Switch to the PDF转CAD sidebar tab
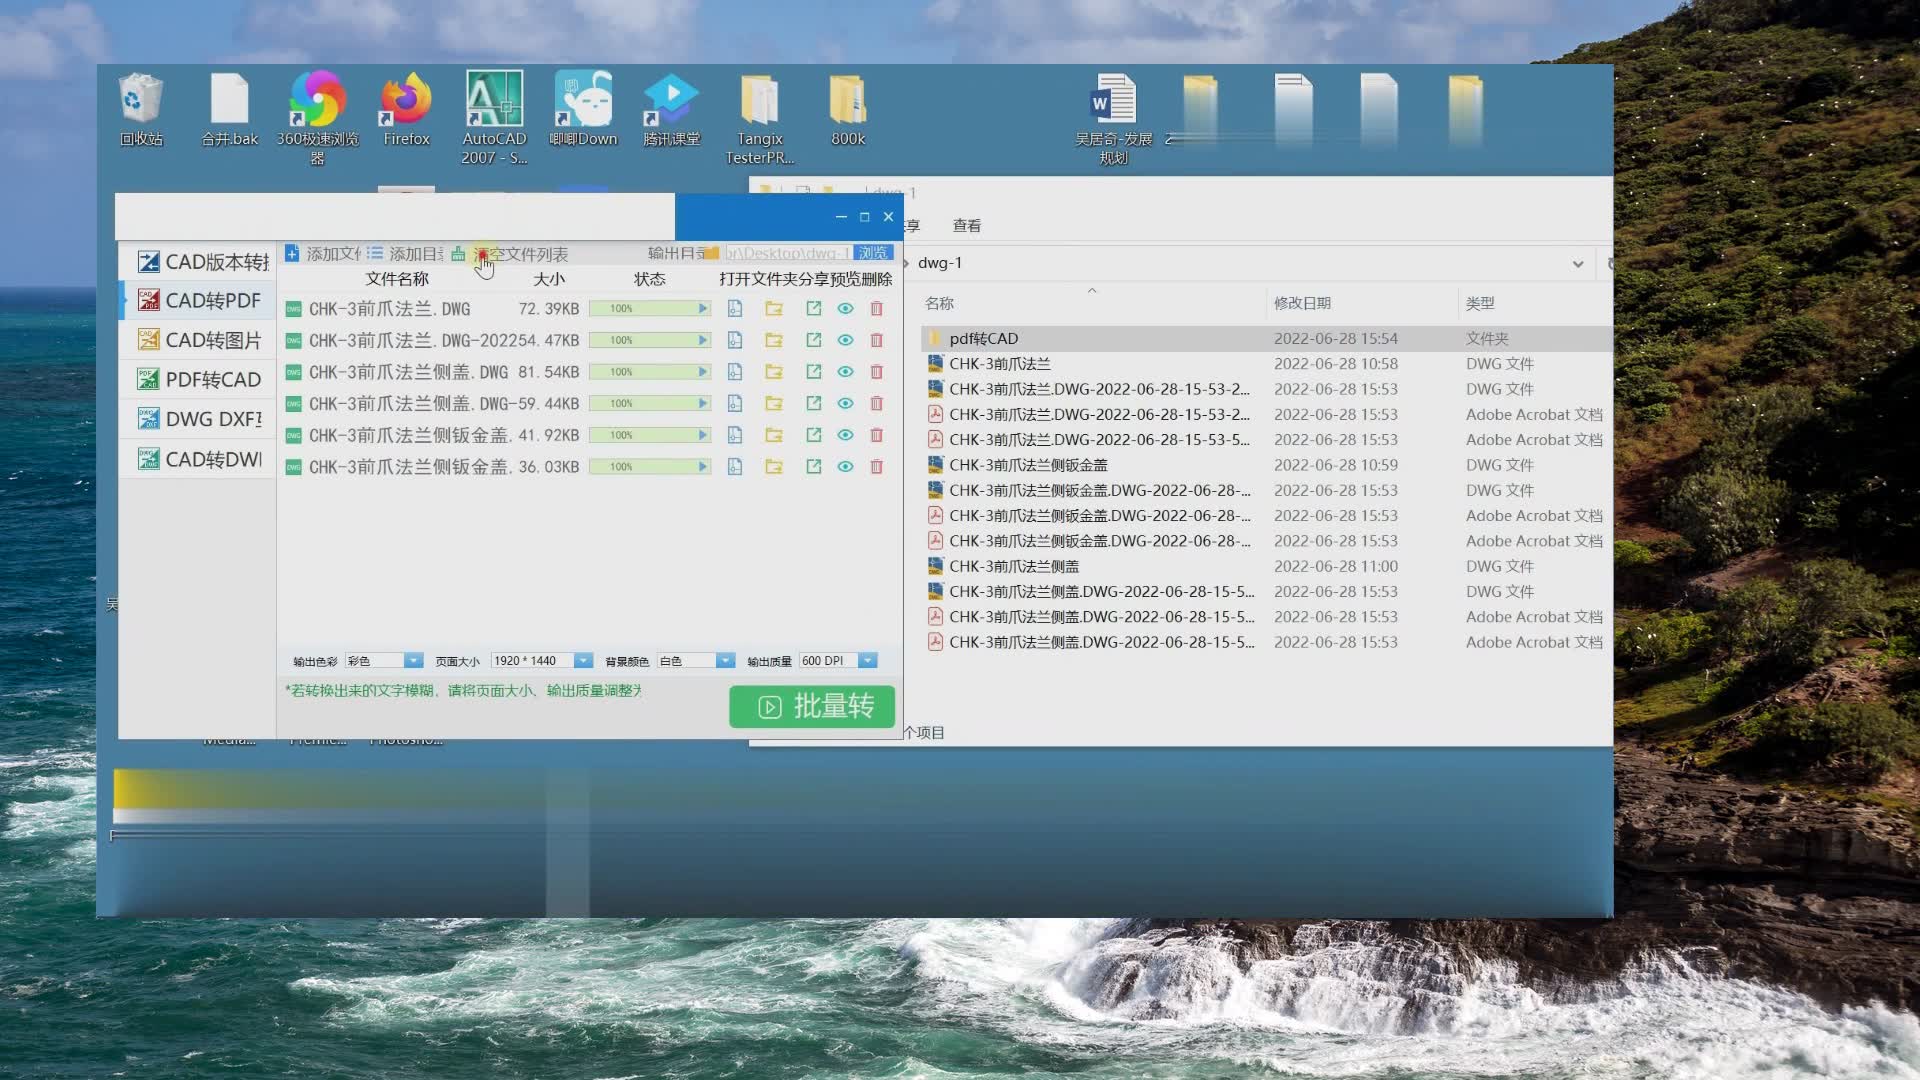 pos(199,380)
